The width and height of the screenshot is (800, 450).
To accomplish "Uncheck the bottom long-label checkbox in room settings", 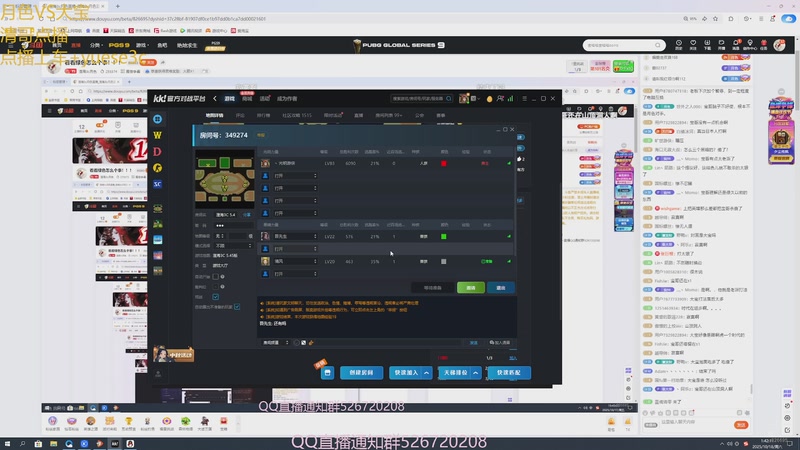I will (x=237, y=307).
